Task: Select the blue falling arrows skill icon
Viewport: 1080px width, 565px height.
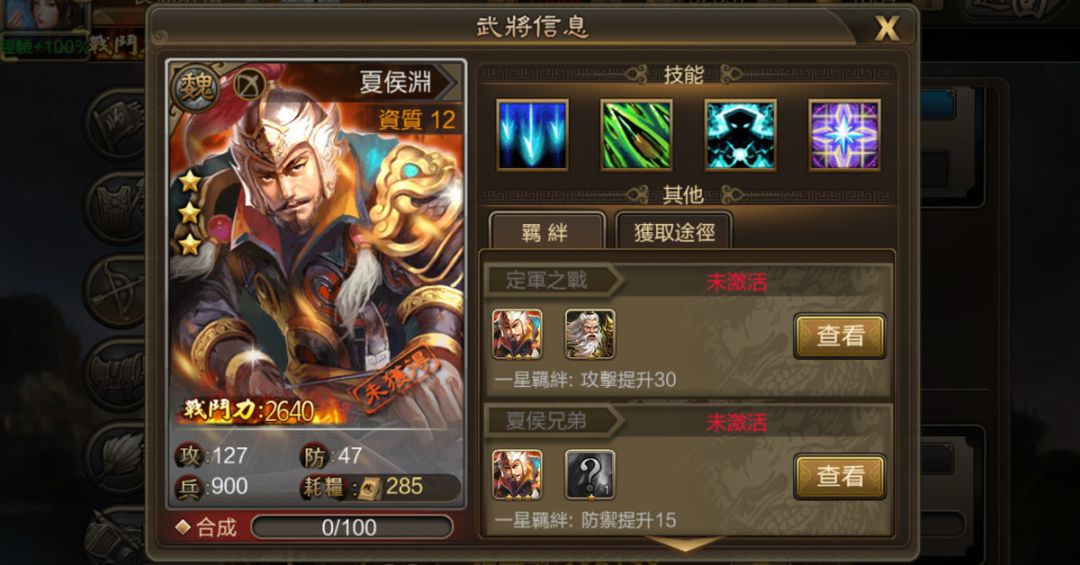Action: pyautogui.click(x=532, y=135)
